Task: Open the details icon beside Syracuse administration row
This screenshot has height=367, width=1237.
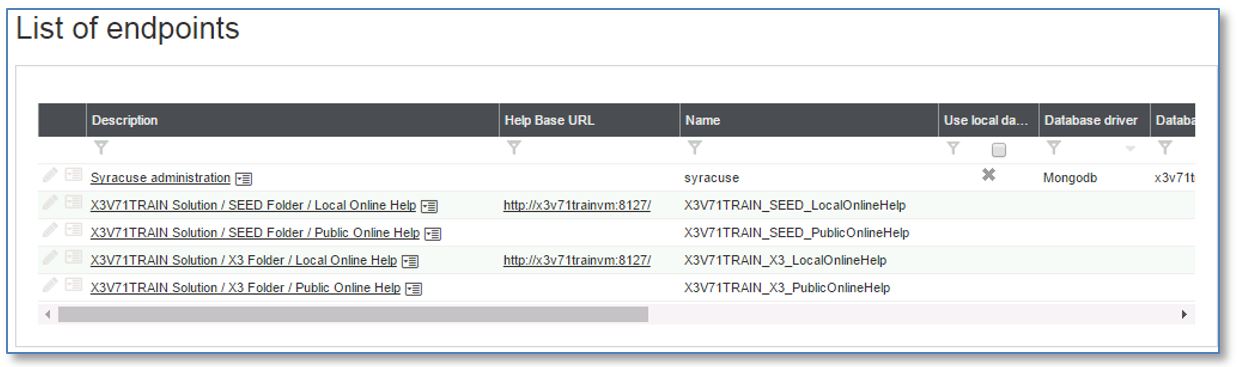Action: (73, 176)
